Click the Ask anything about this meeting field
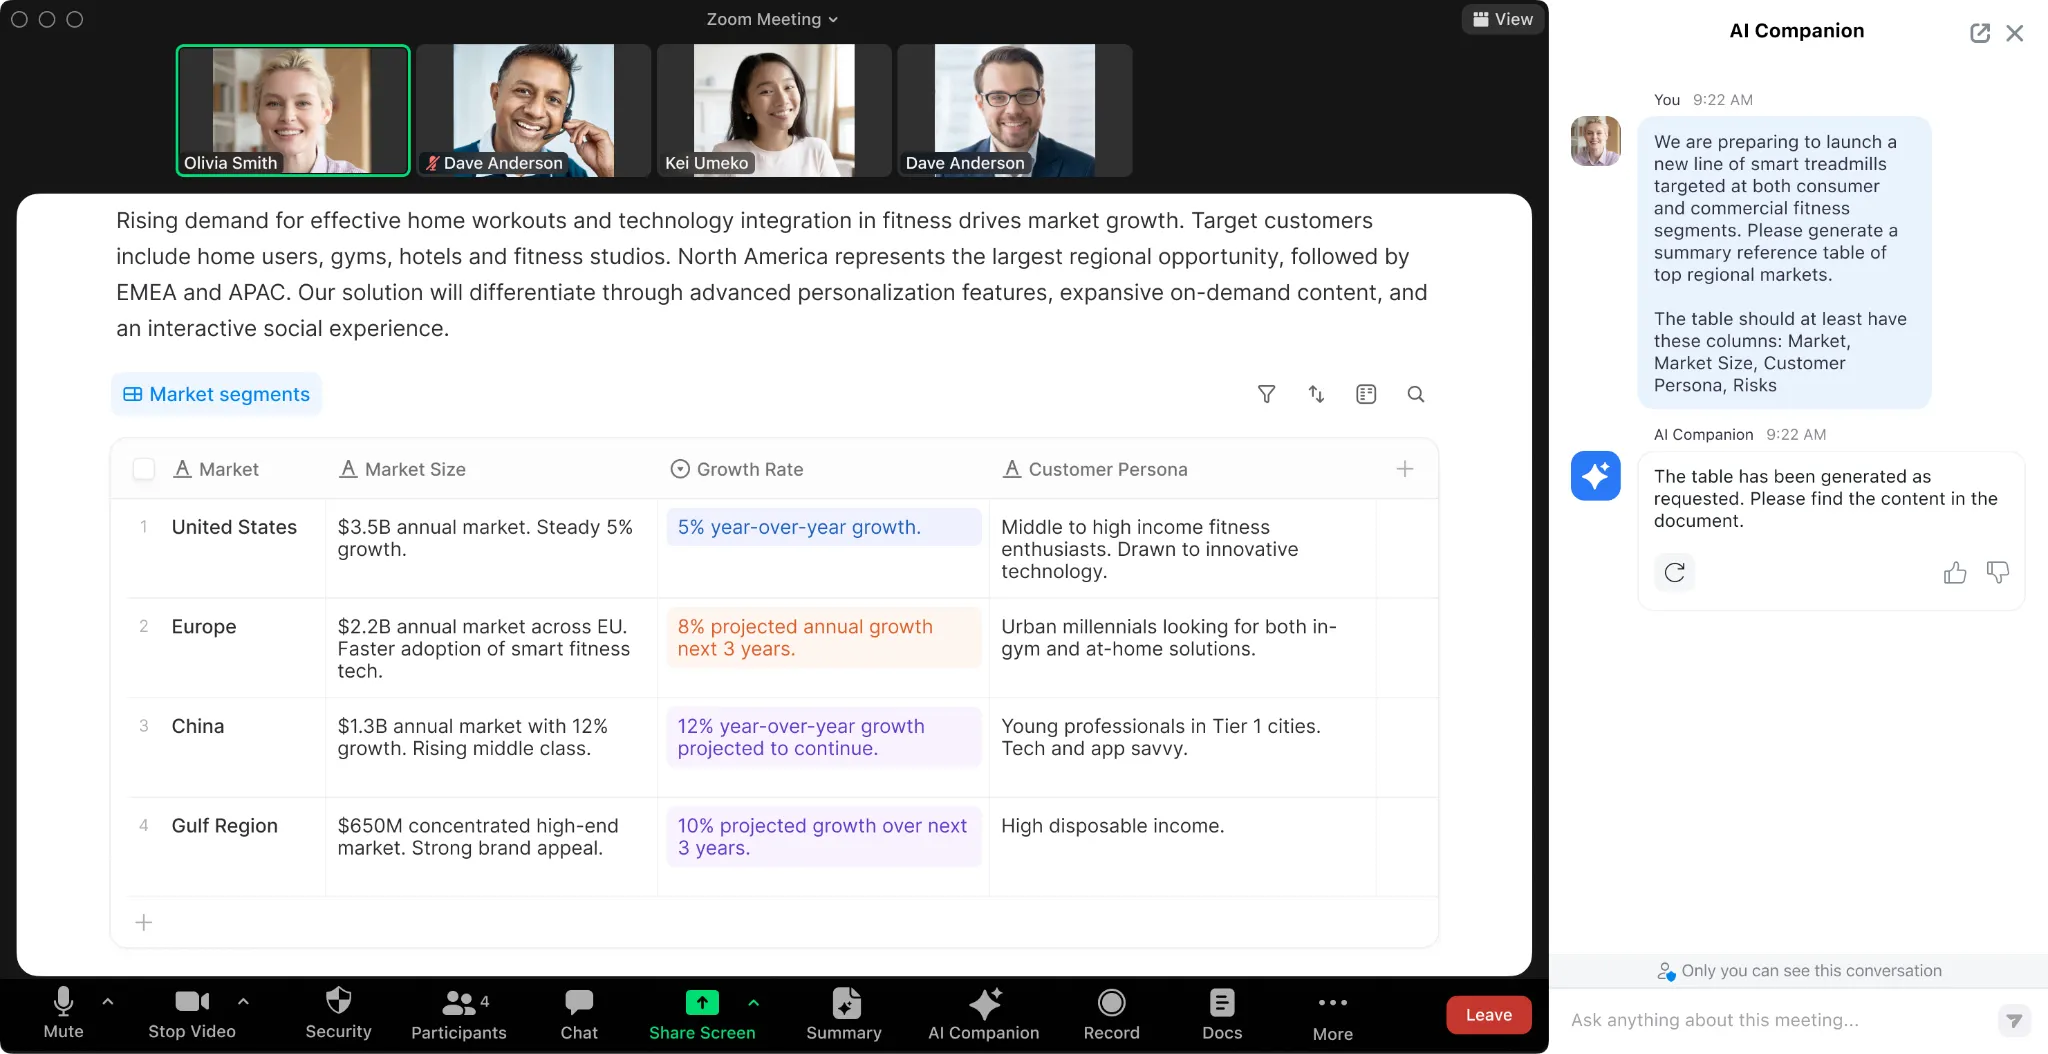2048x1054 pixels. coord(1760,1020)
